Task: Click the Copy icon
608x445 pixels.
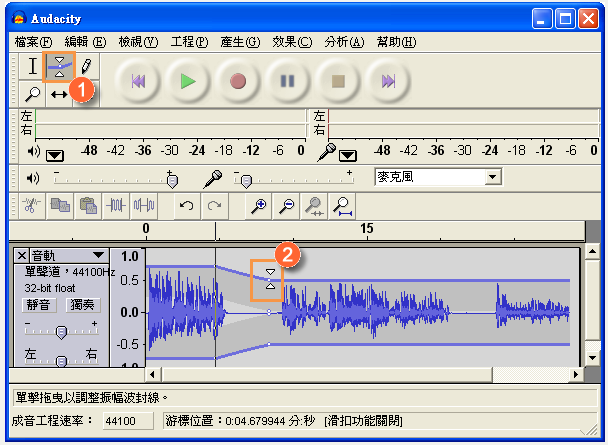Action: [x=60, y=205]
